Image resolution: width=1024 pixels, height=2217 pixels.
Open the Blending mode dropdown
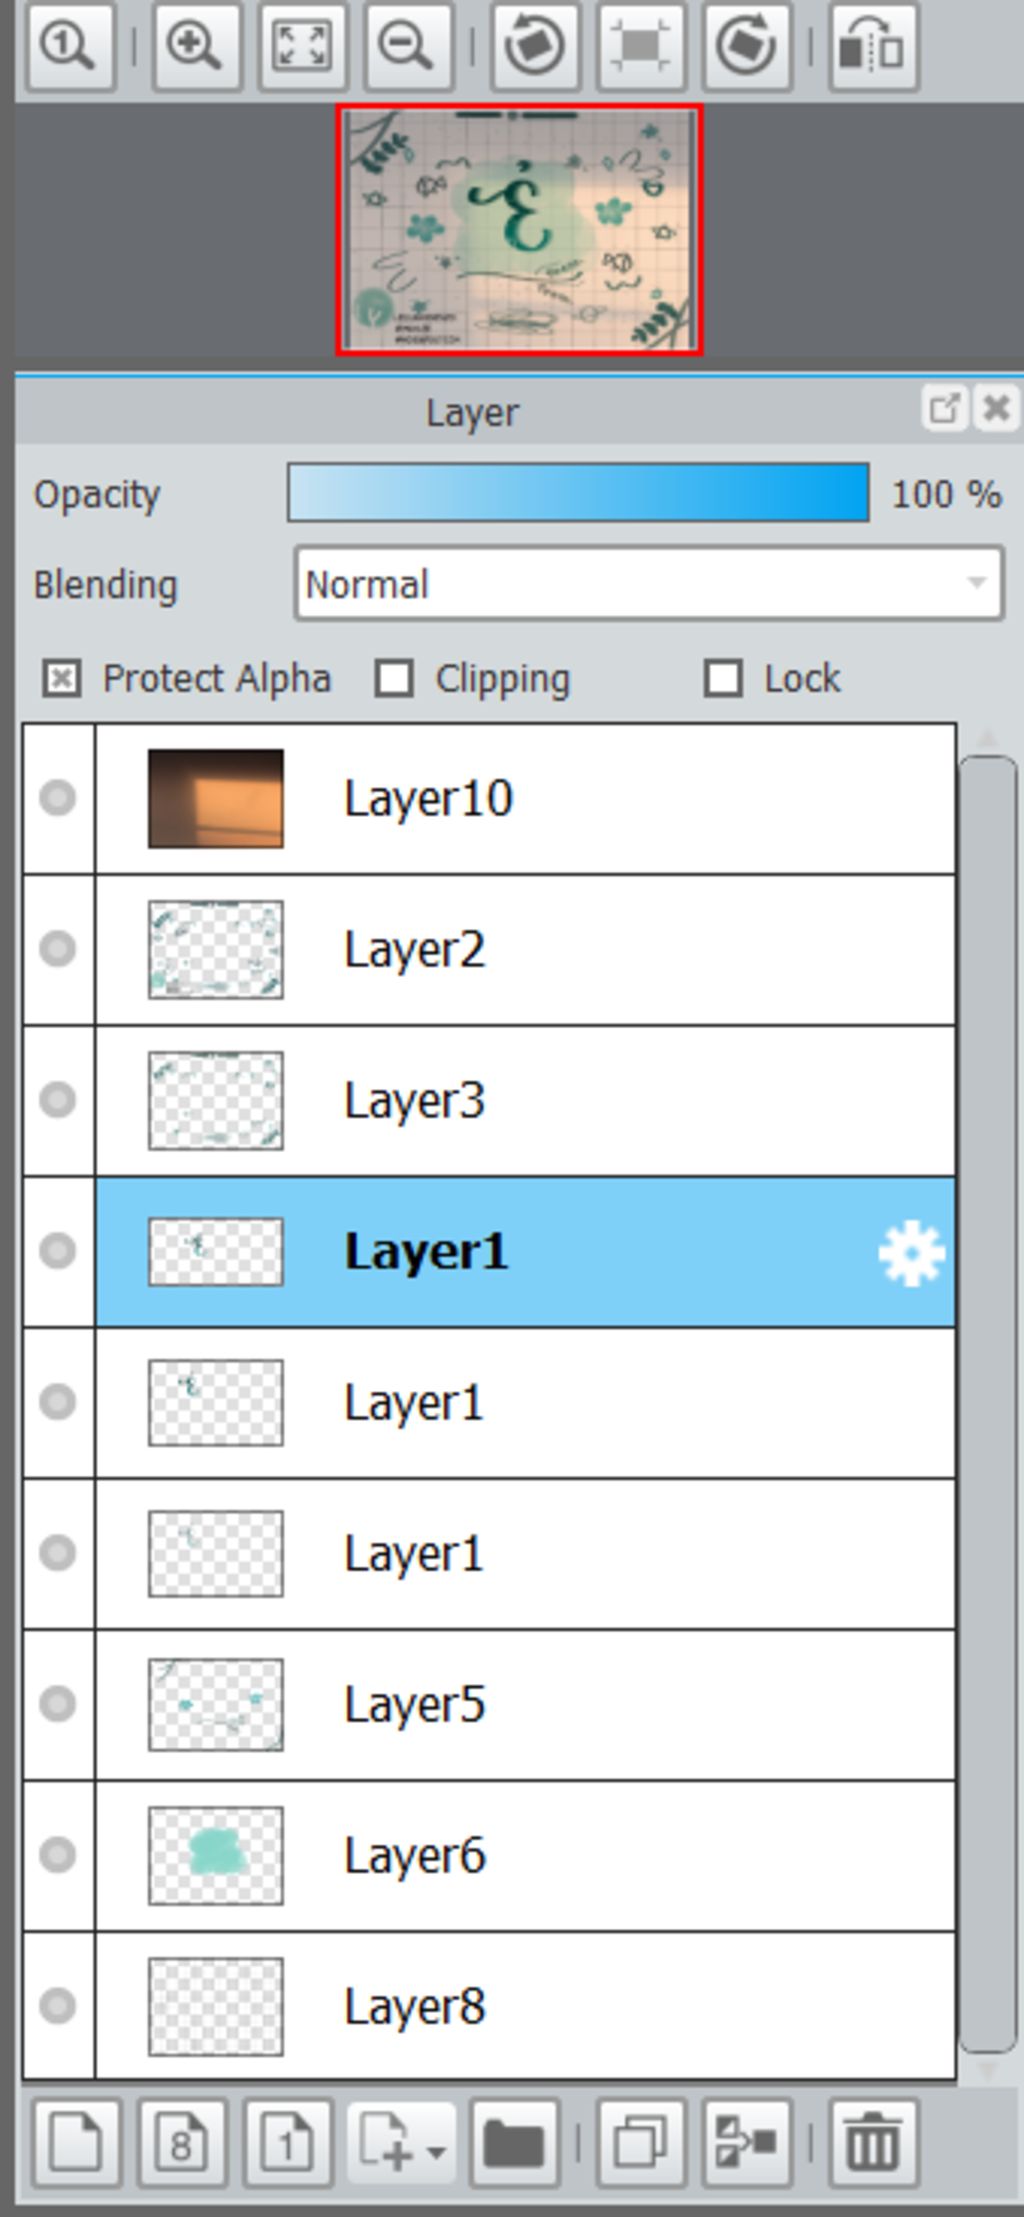coord(649,584)
